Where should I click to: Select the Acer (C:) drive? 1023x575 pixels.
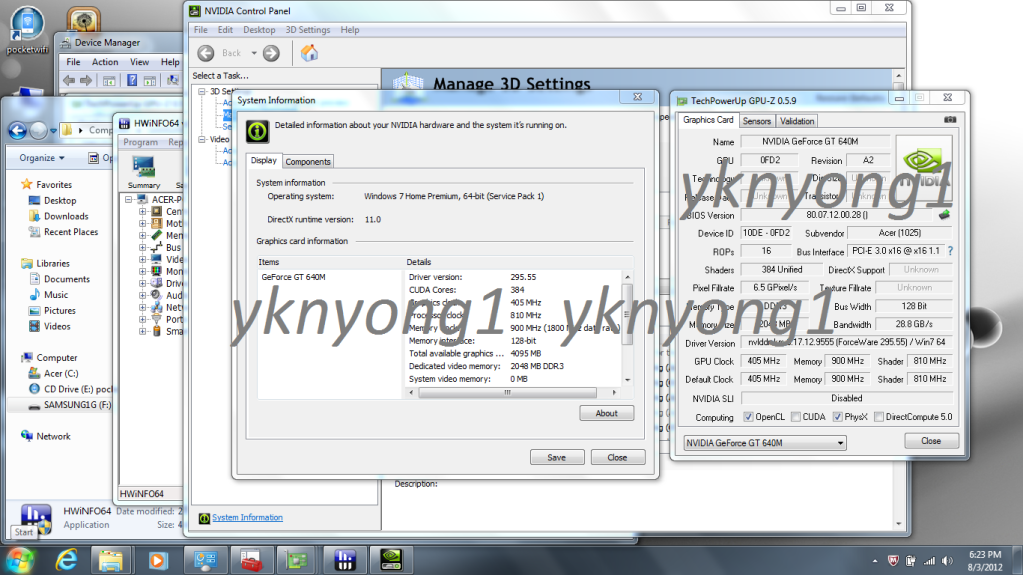pyautogui.click(x=61, y=373)
